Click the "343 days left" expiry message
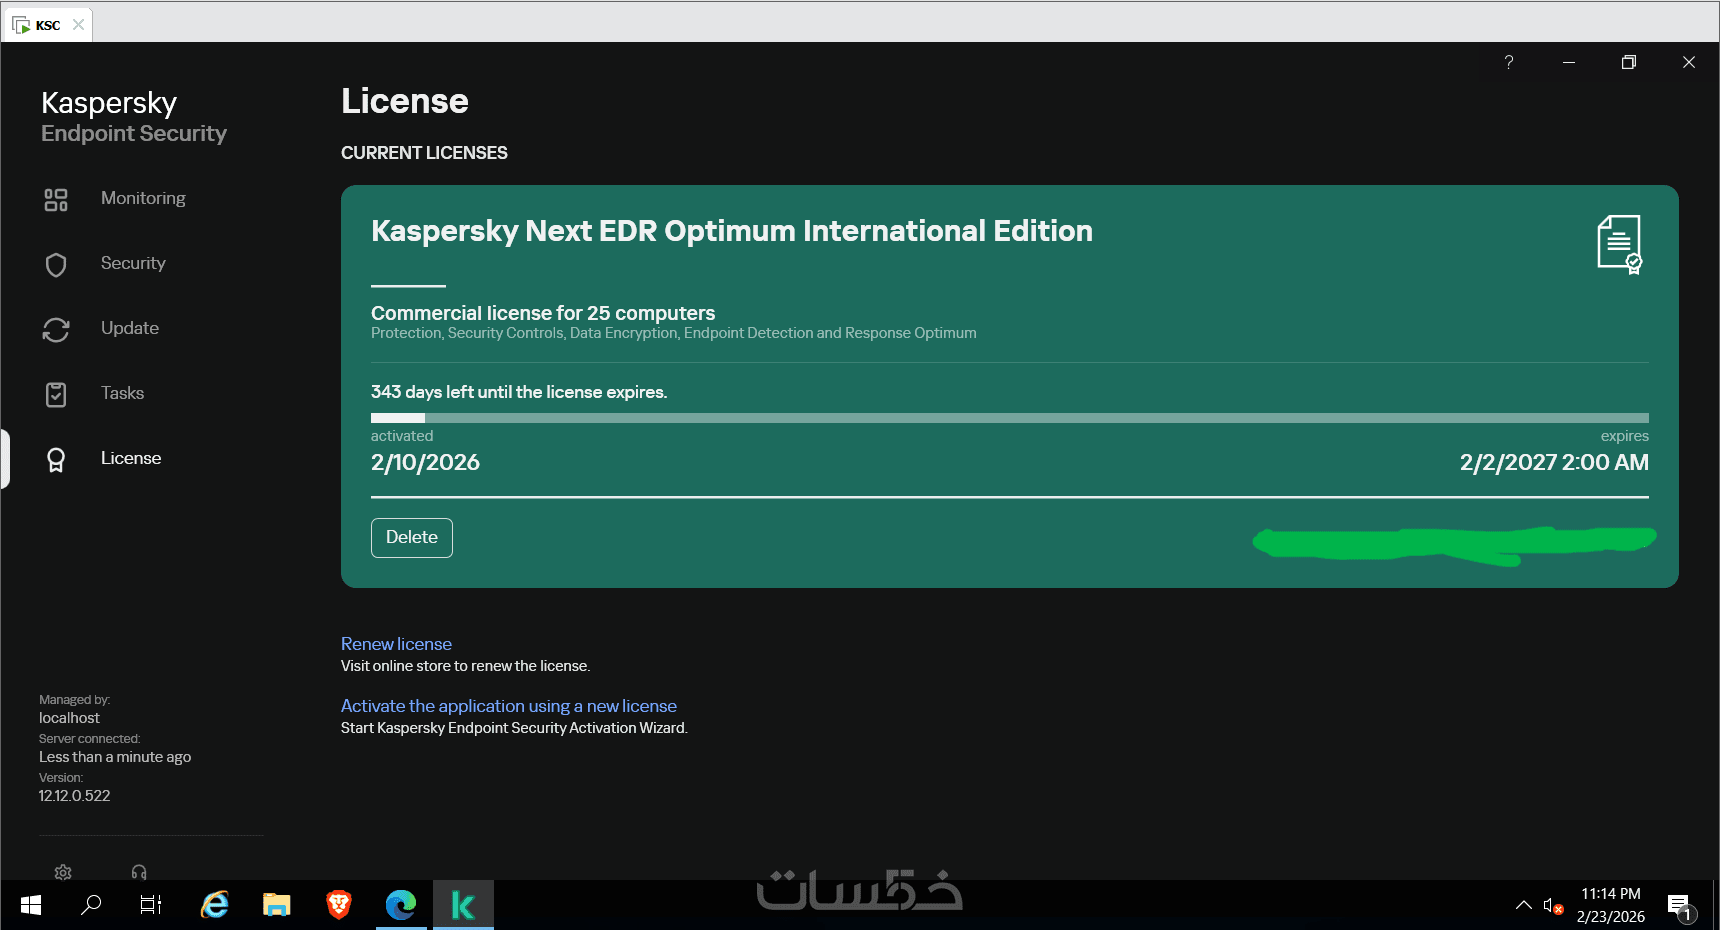 [x=519, y=392]
